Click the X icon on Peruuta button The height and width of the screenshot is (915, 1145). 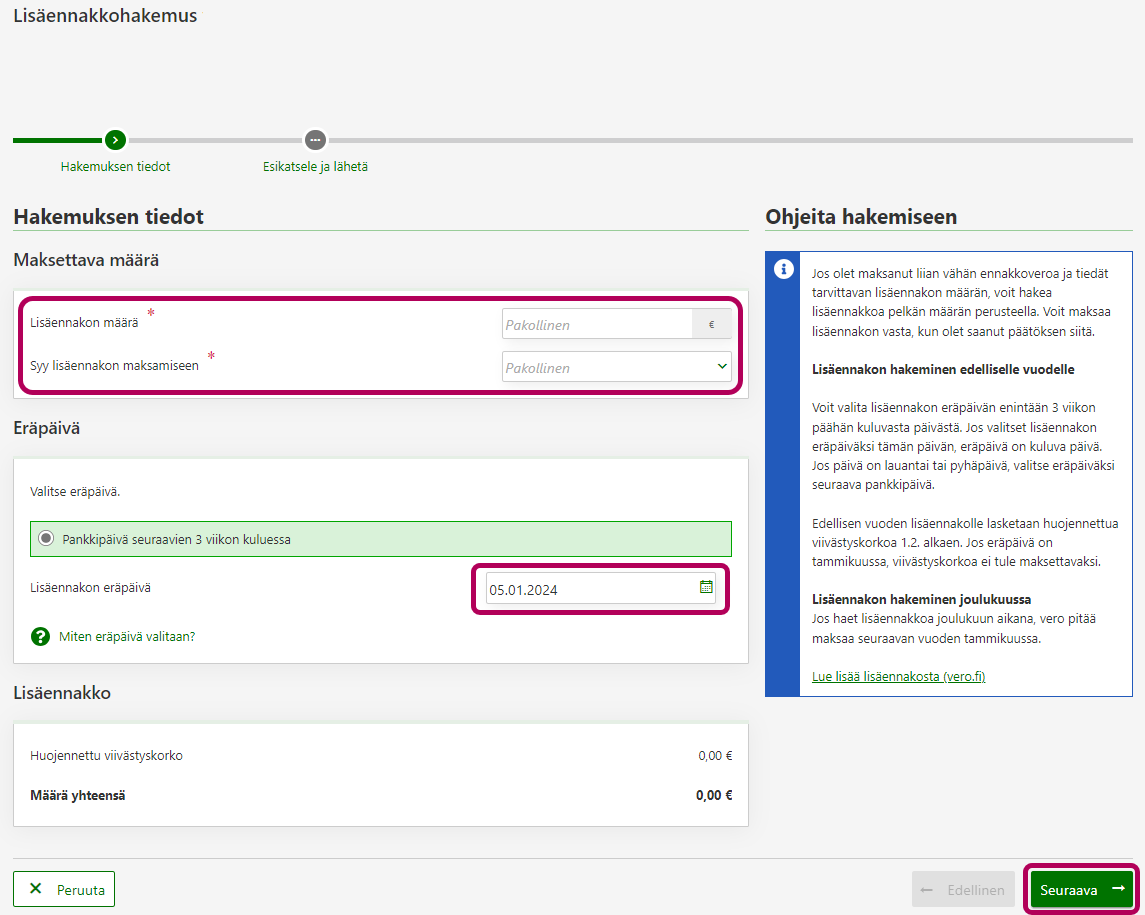36,889
